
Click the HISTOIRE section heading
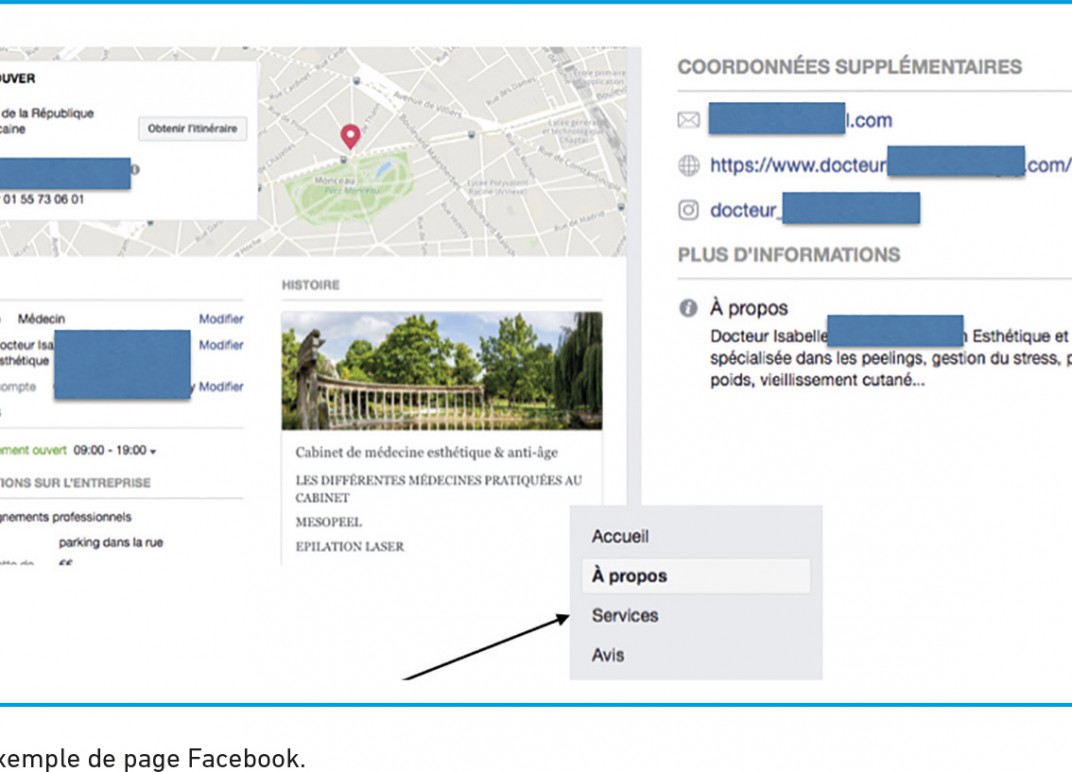pos(310,285)
